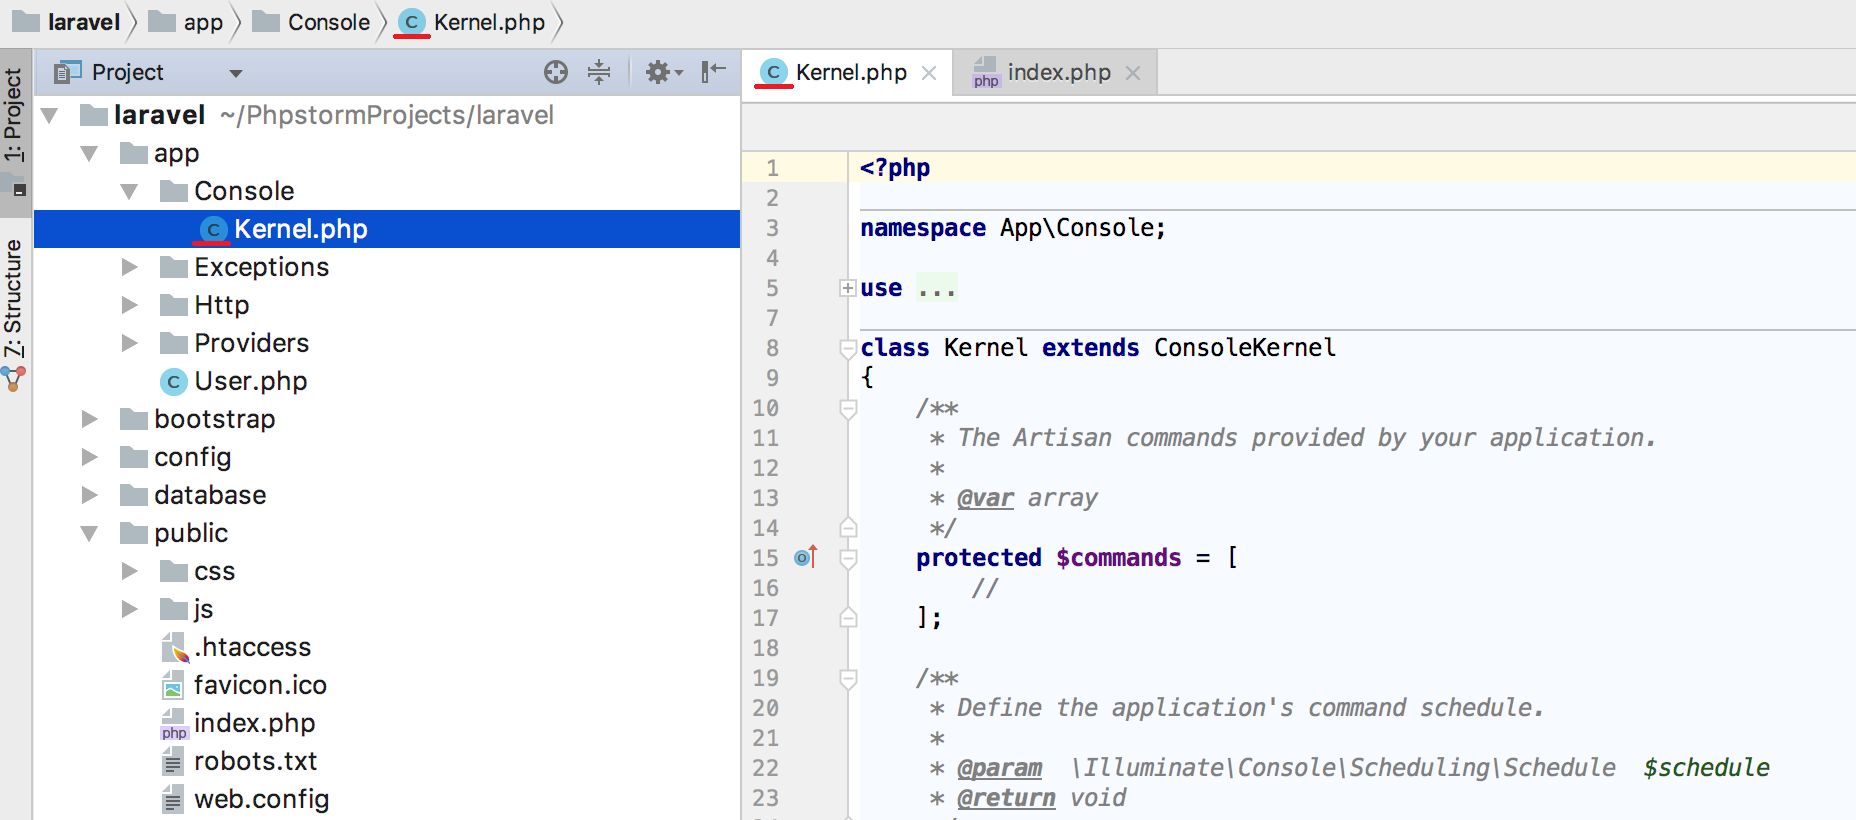
Task: Click the User.php class icon
Action: tap(173, 381)
